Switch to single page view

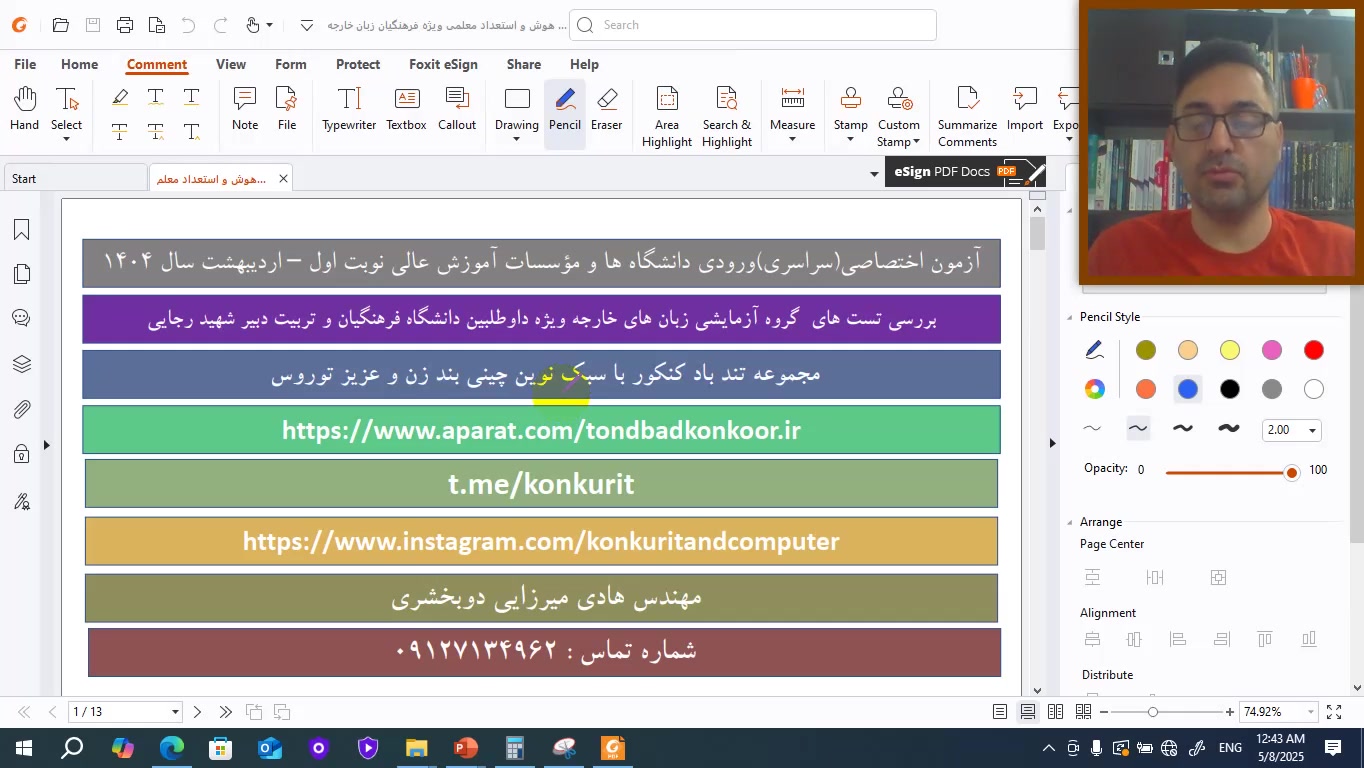pyautogui.click(x=1000, y=712)
